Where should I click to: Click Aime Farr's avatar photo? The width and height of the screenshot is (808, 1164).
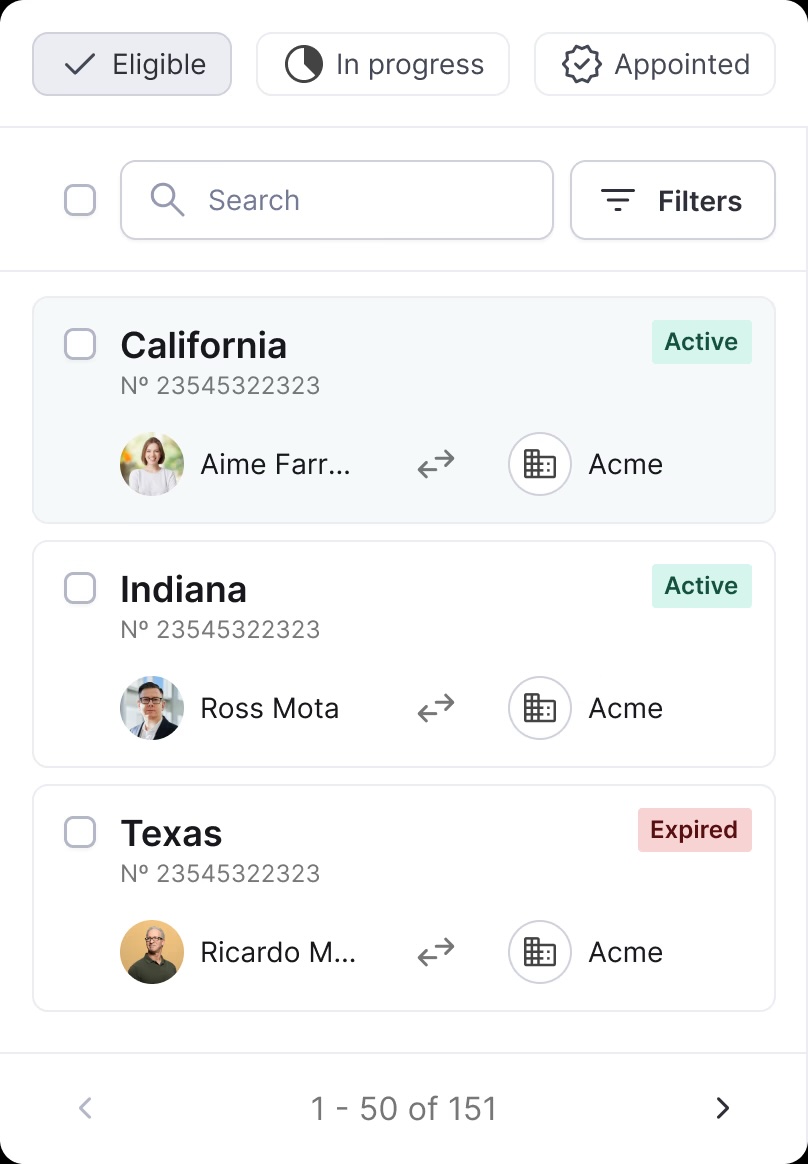coord(152,464)
